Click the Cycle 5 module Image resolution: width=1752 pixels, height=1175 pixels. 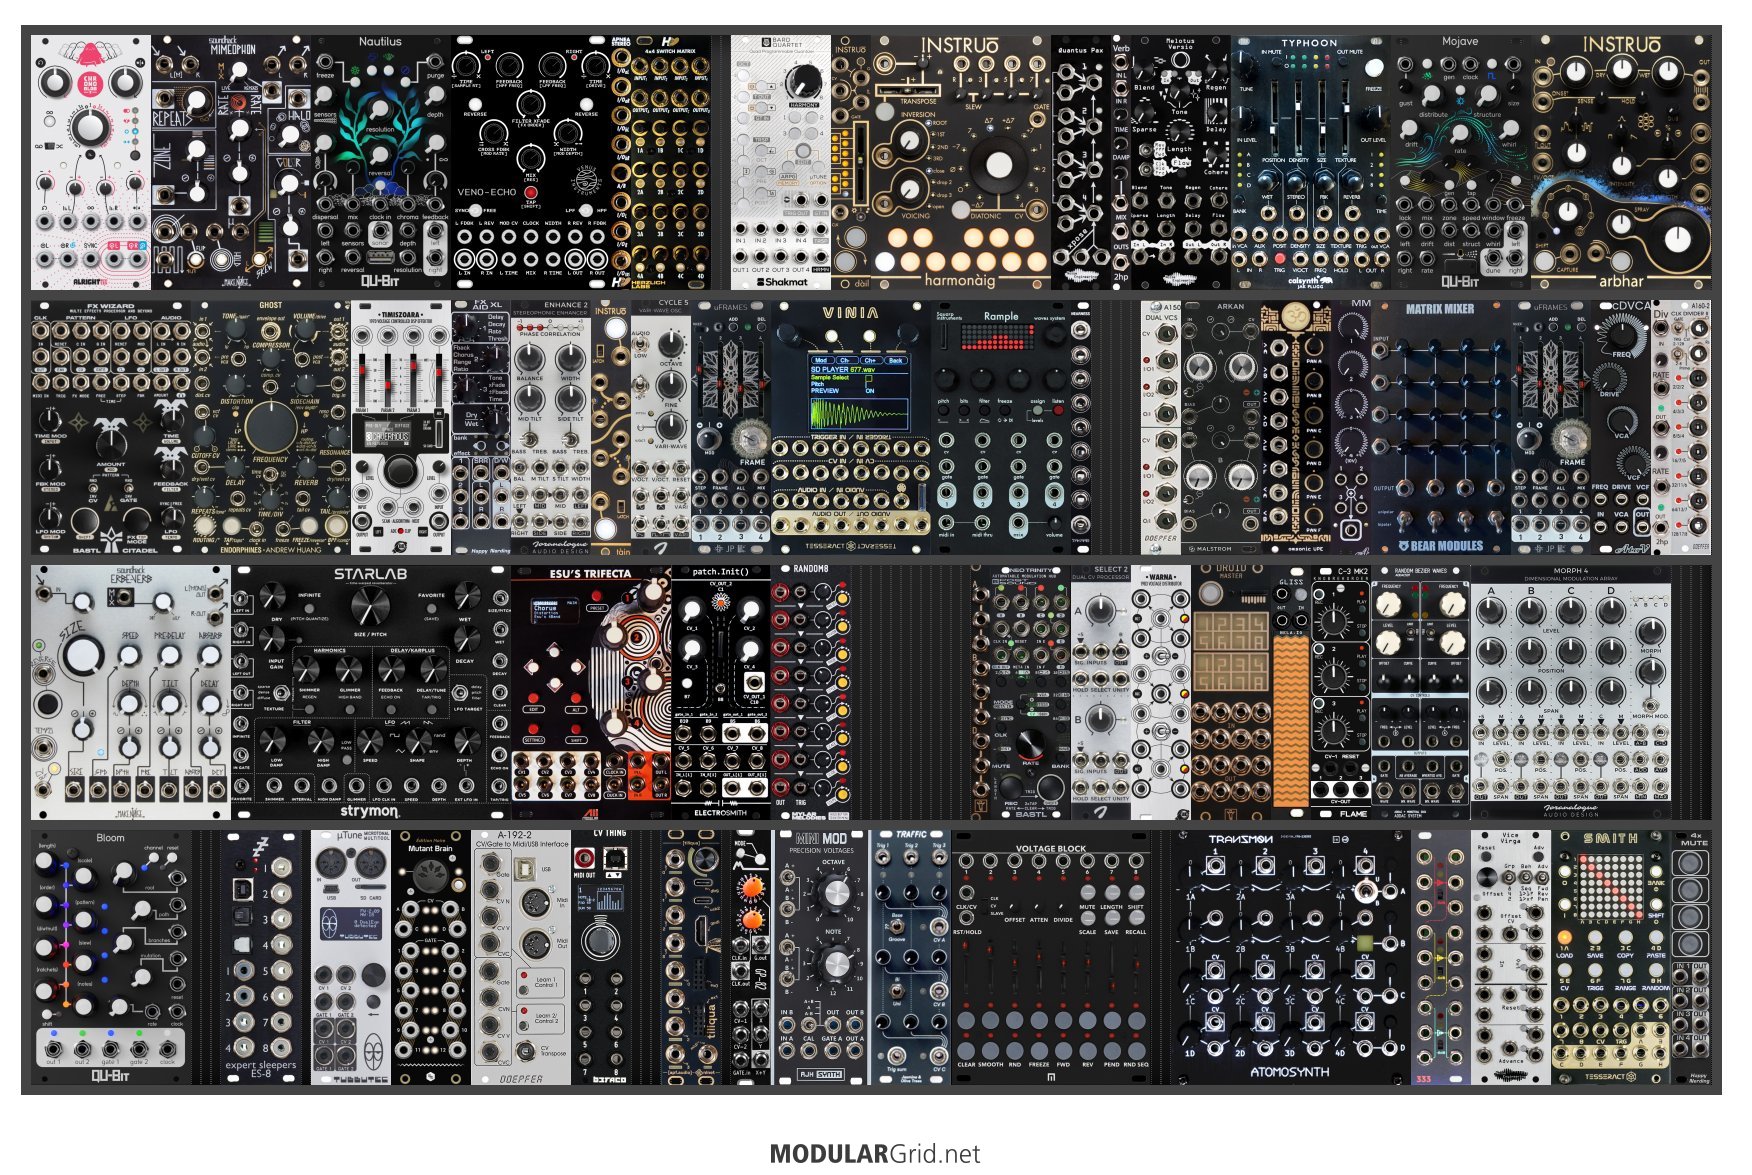point(661,427)
